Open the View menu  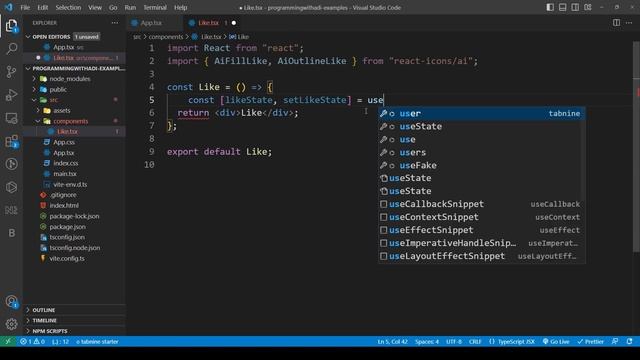[95, 7]
